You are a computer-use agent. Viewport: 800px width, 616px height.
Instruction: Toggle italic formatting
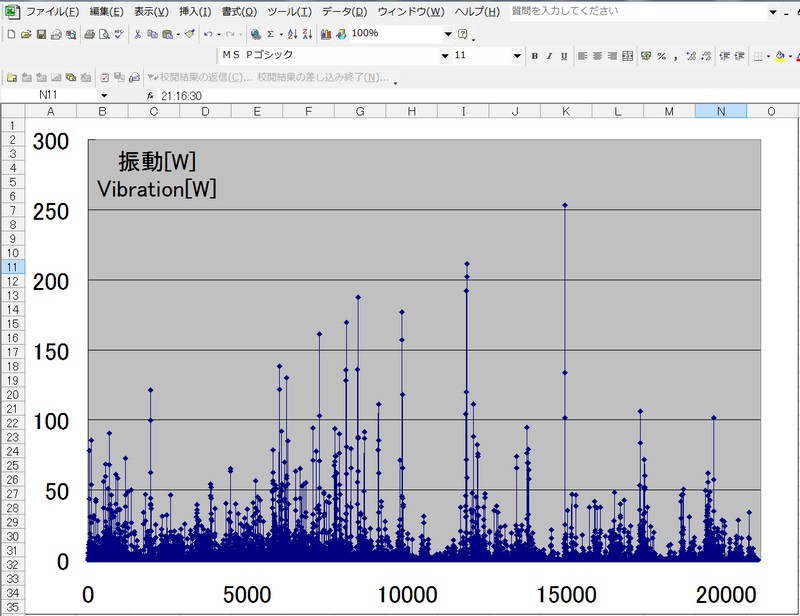click(549, 56)
